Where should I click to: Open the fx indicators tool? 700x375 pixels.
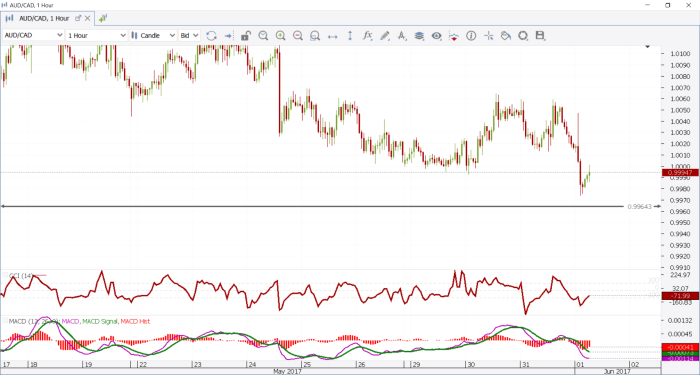point(367,35)
